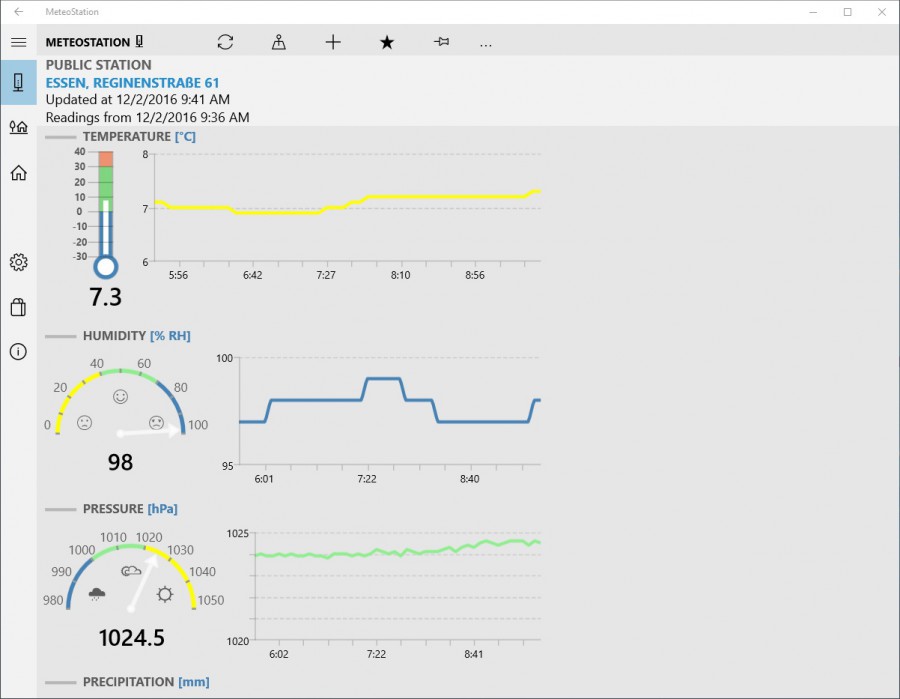Go to the home icon in sidebar
The height and width of the screenshot is (699, 900).
point(18,173)
